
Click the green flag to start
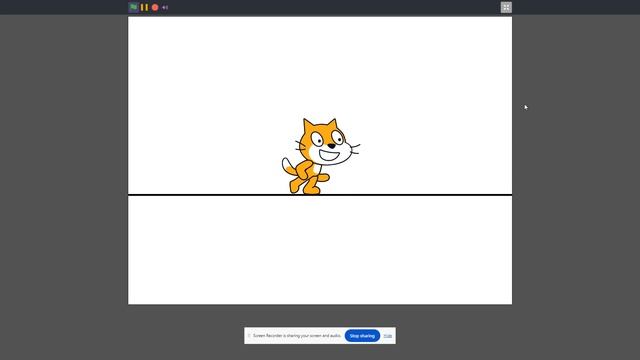[133, 7]
